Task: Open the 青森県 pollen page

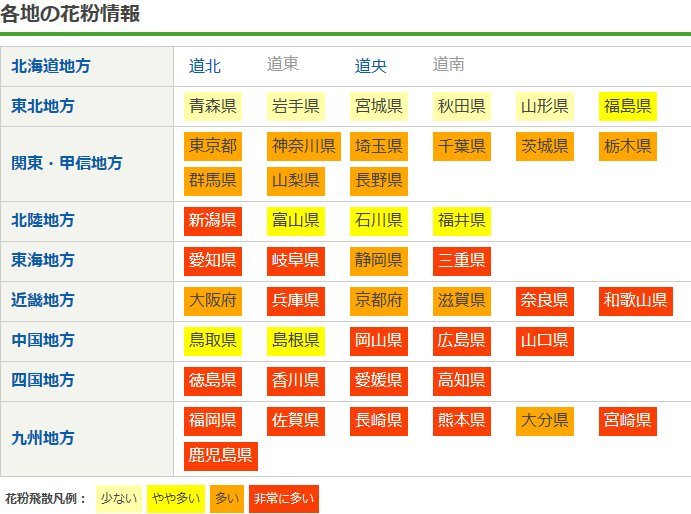Action: 212,106
